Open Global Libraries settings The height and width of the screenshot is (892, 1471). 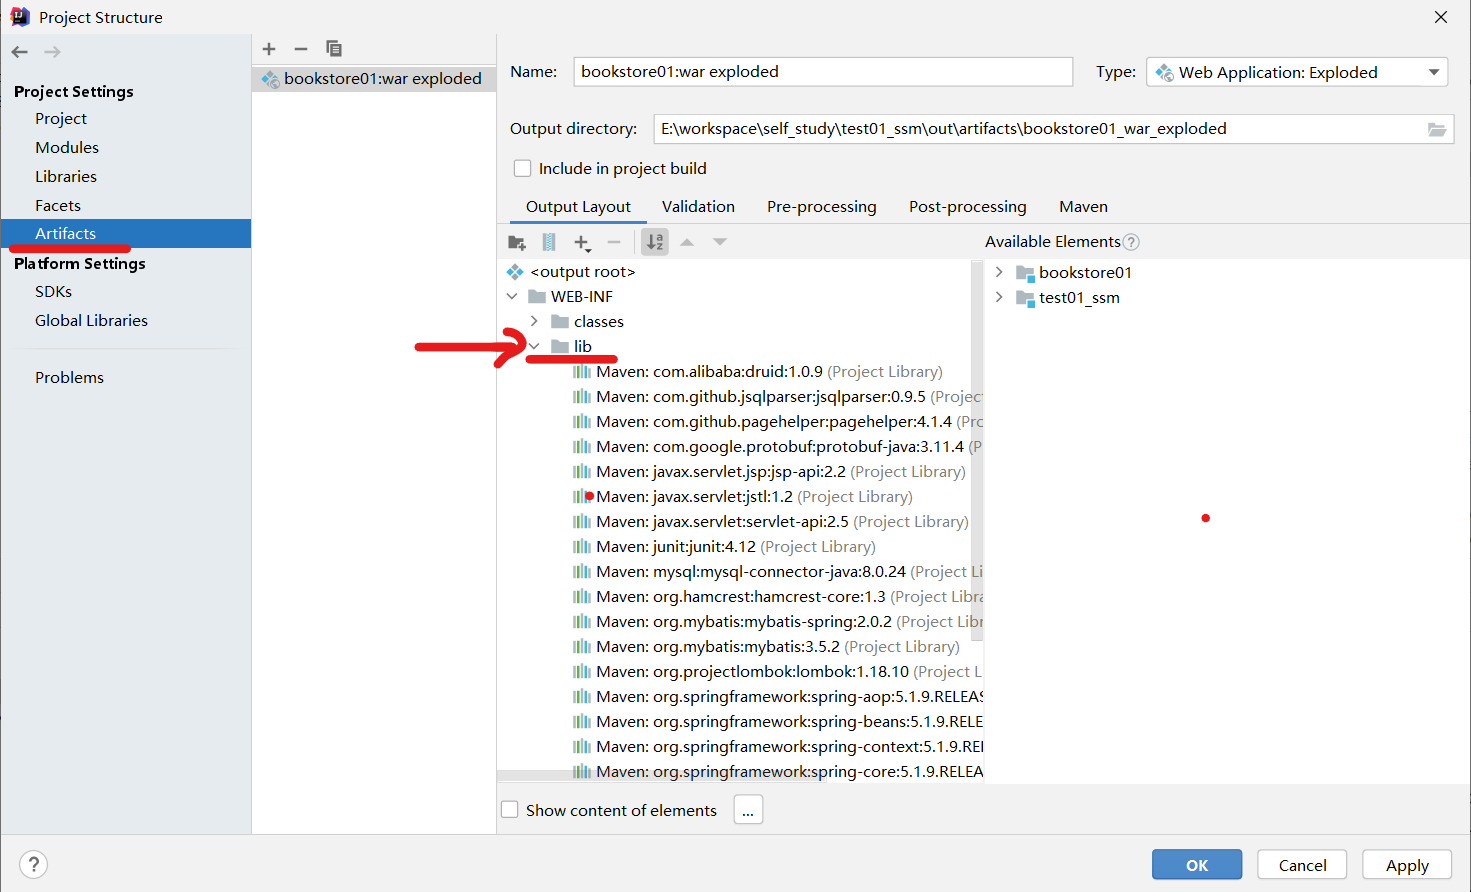(91, 321)
